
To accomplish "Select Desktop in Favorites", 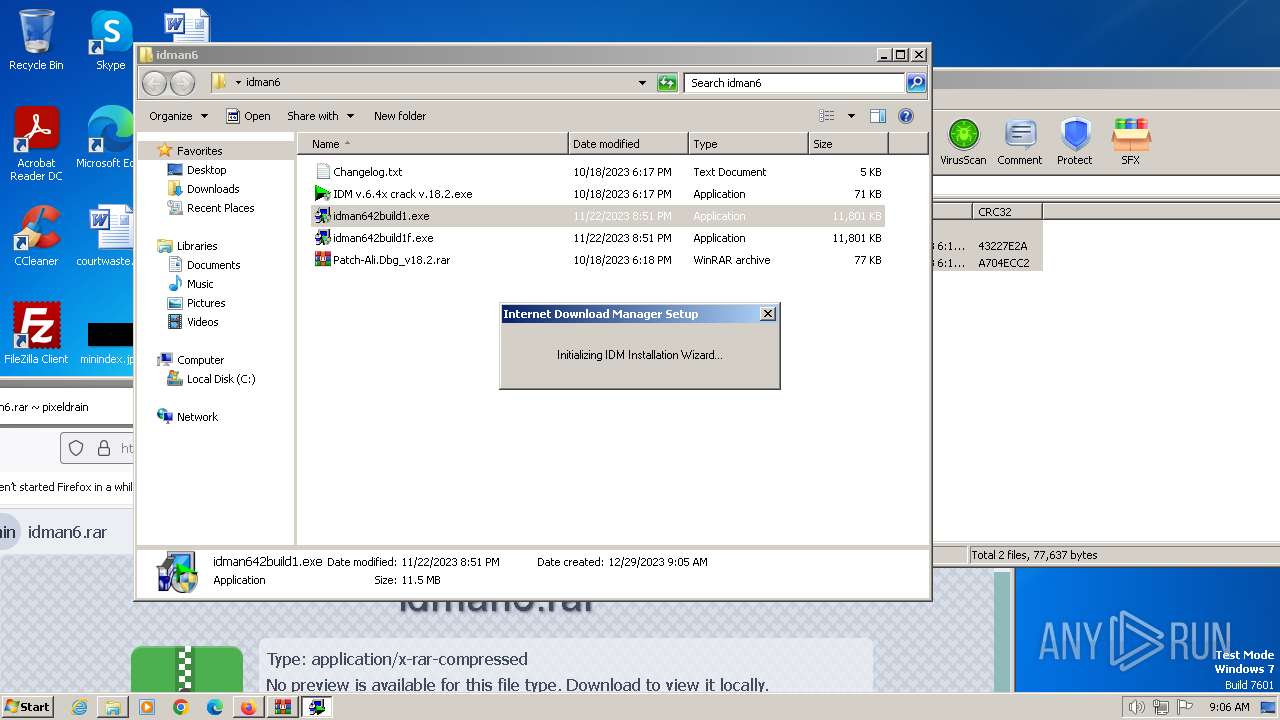I will click(206, 170).
